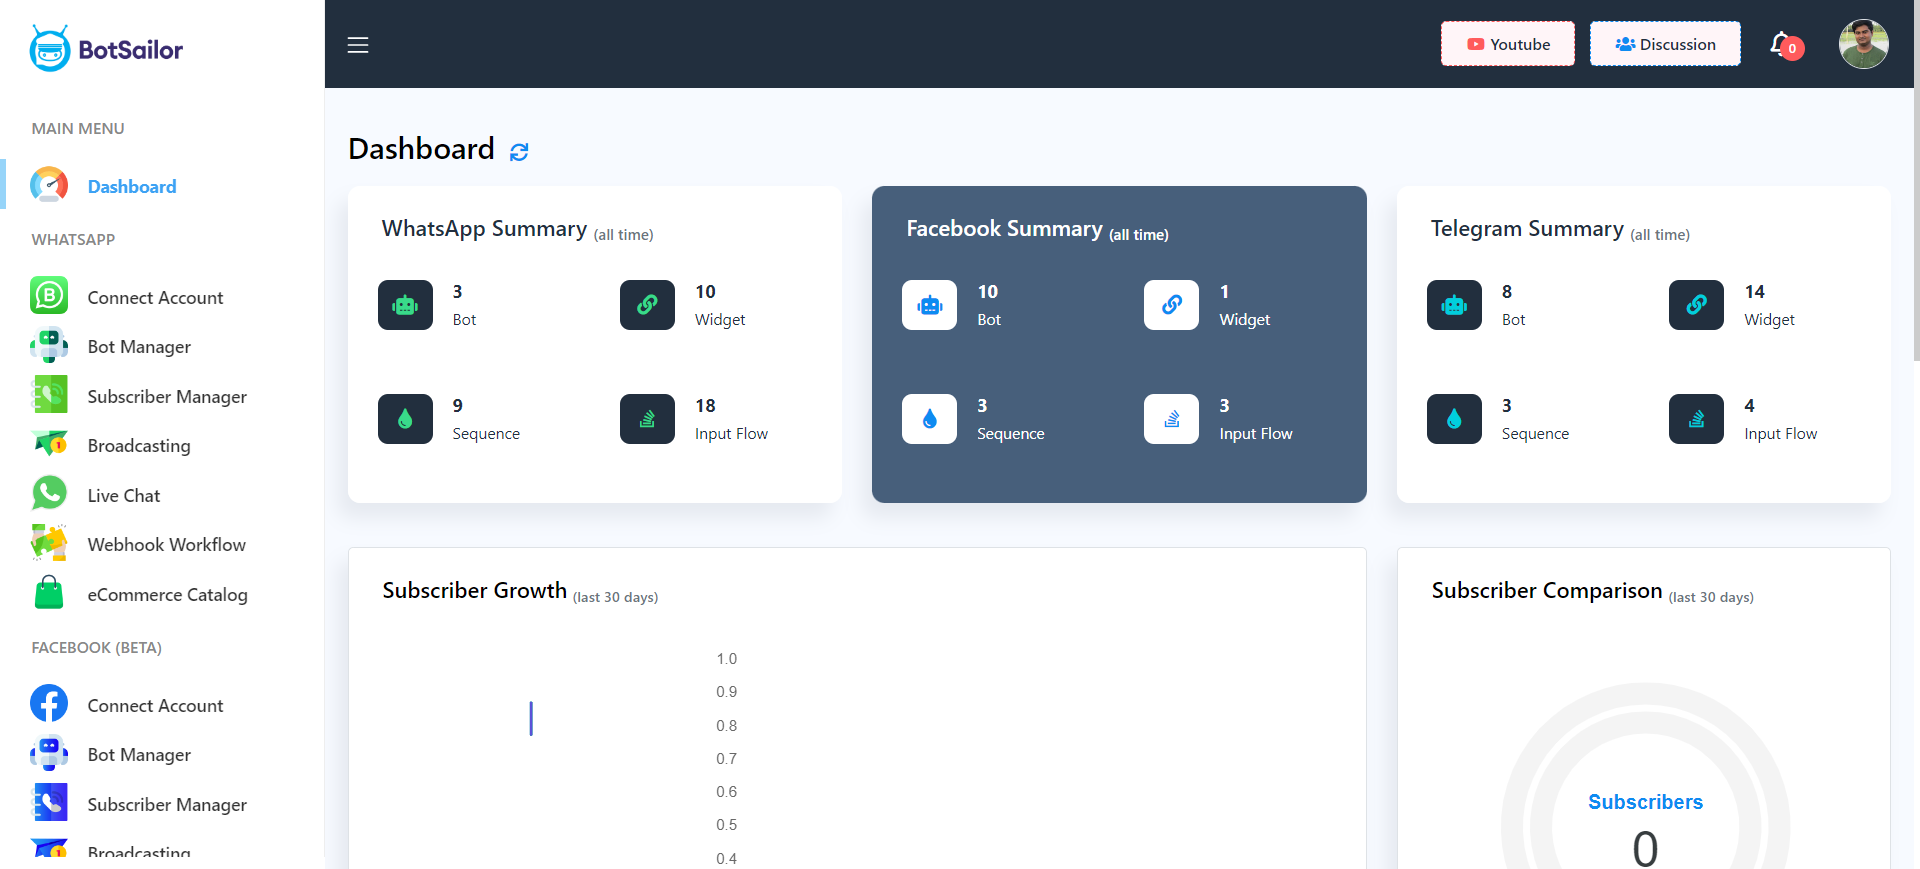Click the Subscriber Comparison heading
This screenshot has width=1920, height=869.
[x=1546, y=590]
